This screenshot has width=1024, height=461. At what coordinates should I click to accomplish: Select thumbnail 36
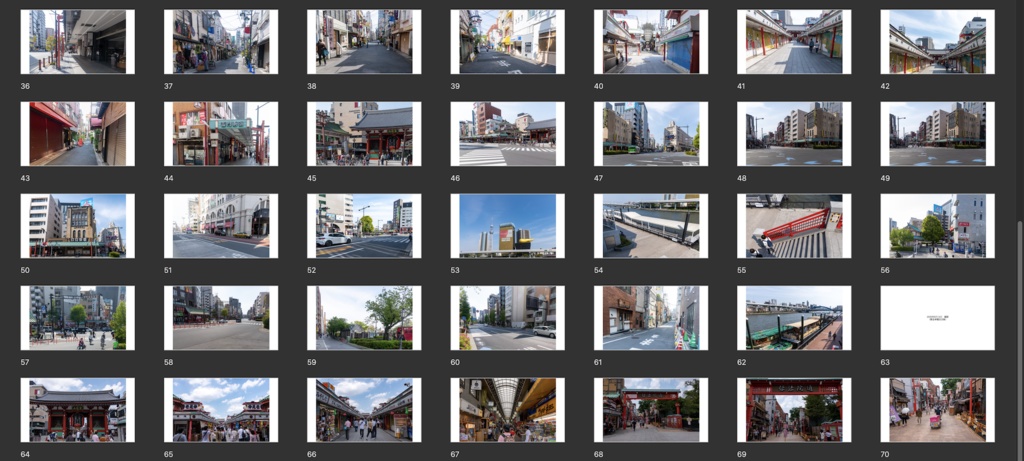78,42
